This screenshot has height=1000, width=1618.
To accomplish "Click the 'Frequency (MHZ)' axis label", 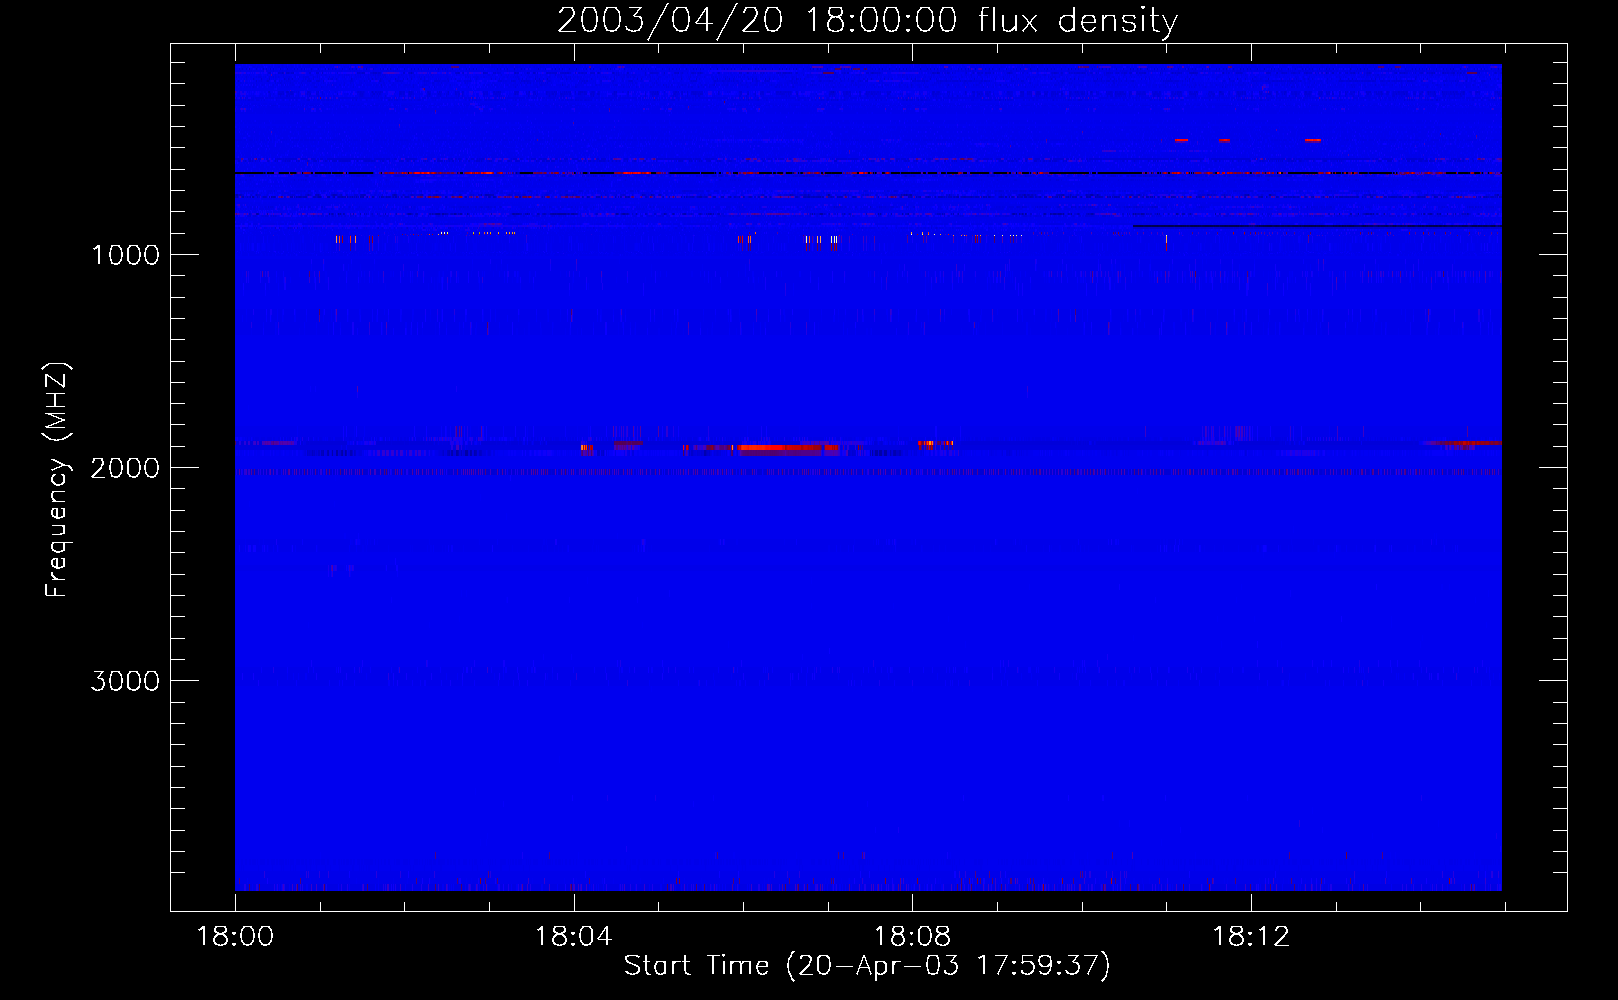I will (56, 480).
